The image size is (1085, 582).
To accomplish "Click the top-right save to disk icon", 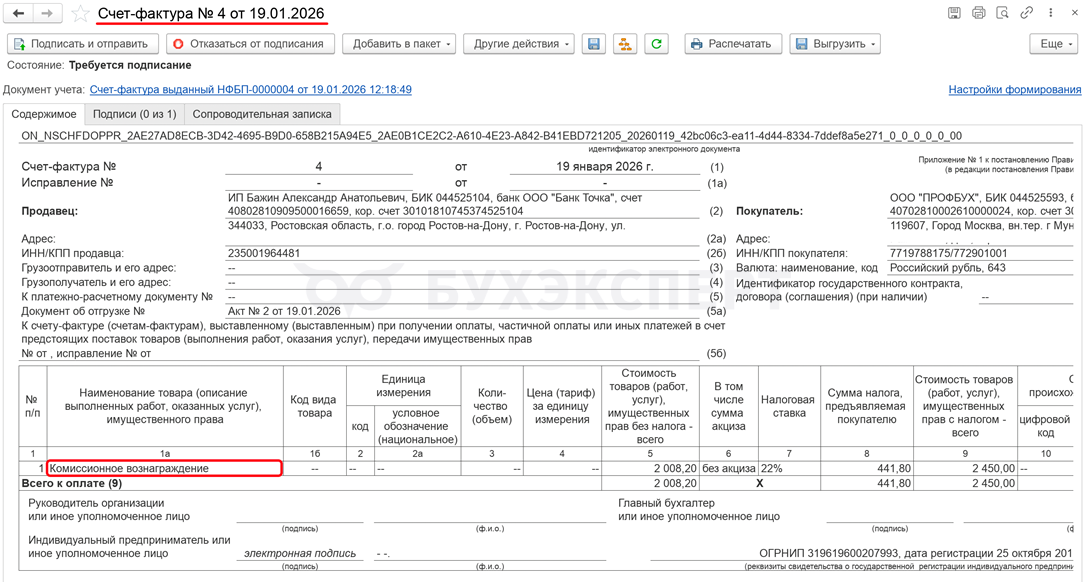I will (x=954, y=12).
